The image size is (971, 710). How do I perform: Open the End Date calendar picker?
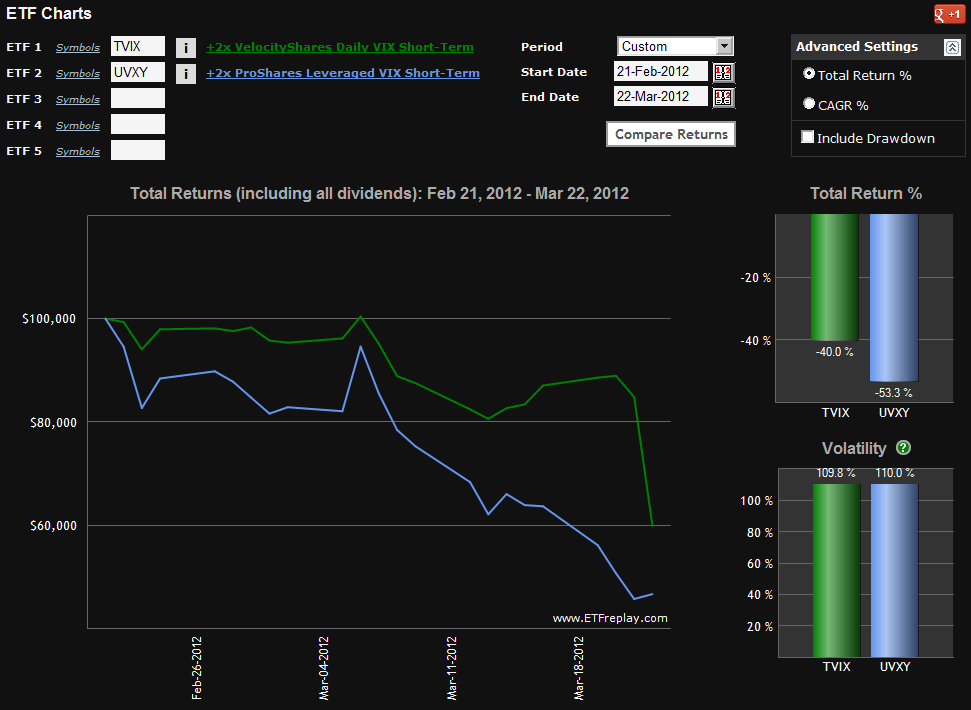point(723,97)
